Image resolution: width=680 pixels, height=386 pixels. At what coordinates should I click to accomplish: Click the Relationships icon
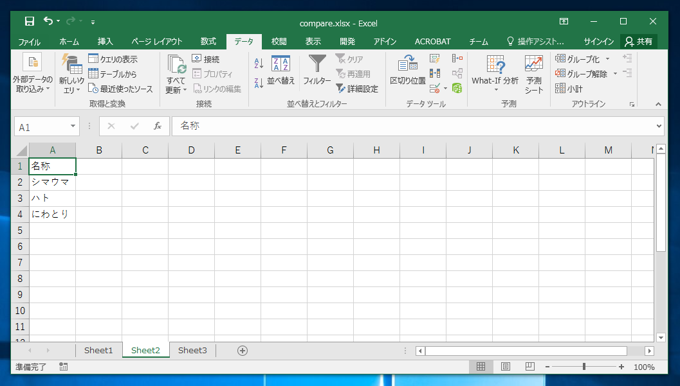click(x=457, y=74)
